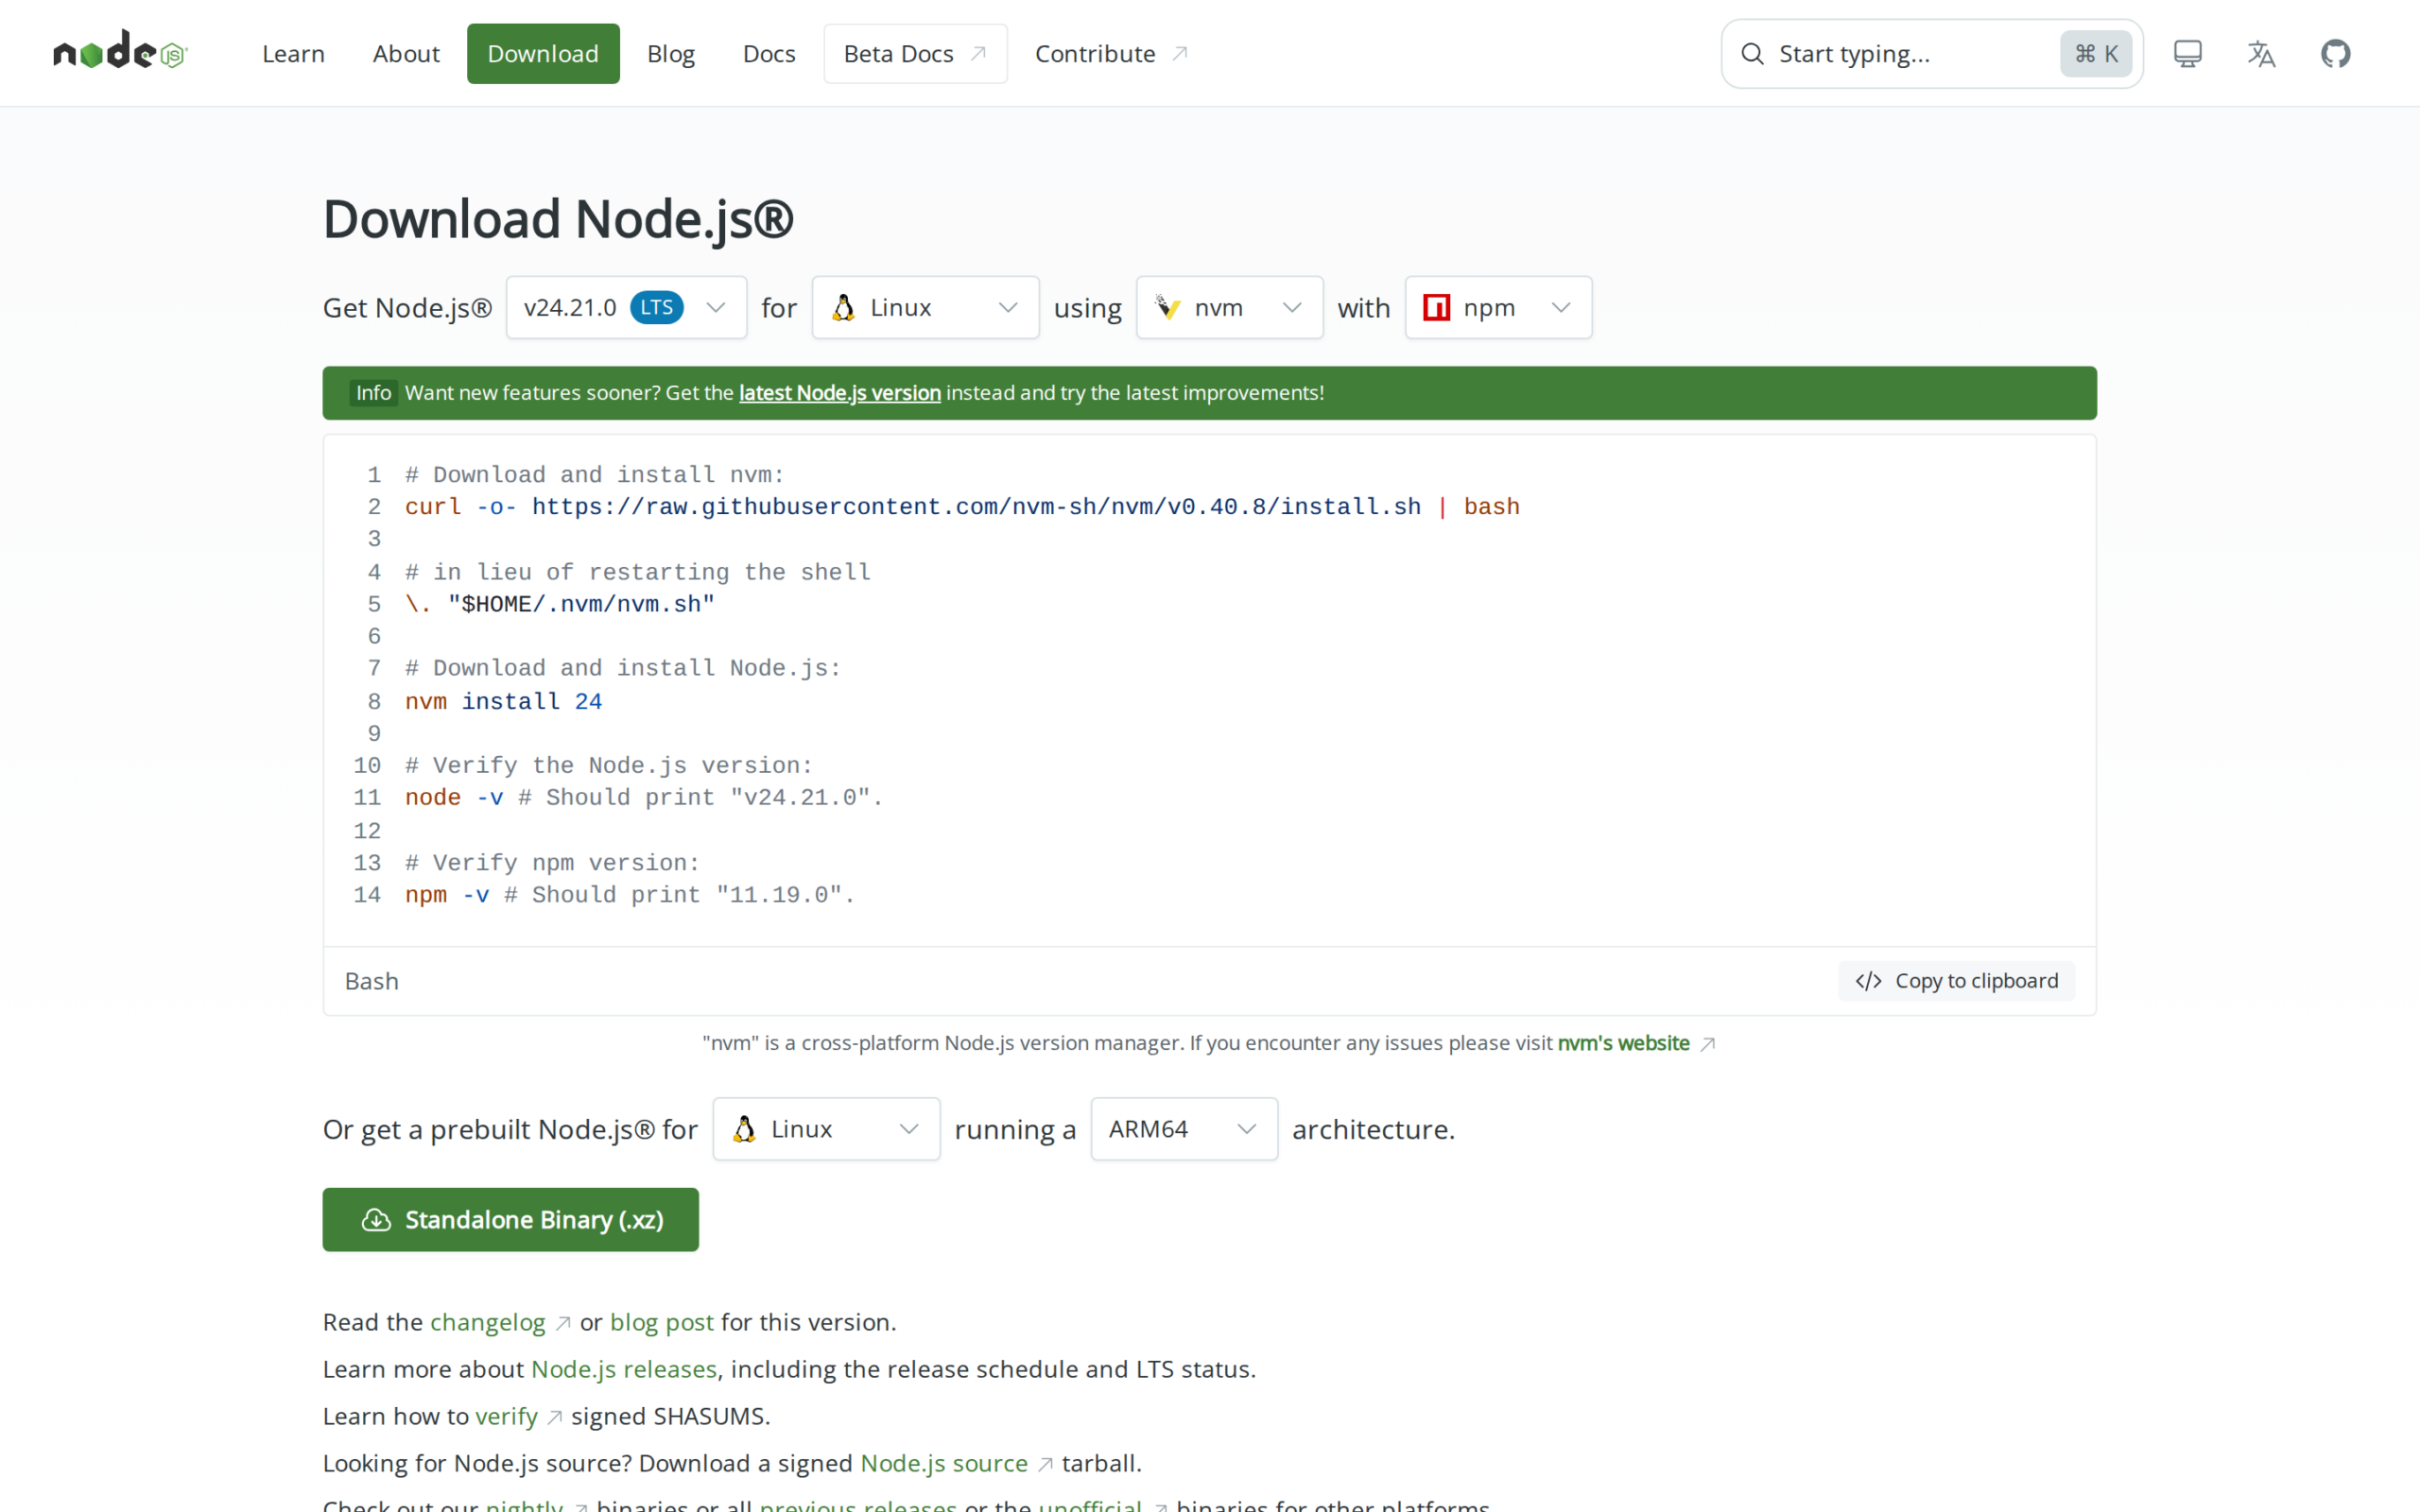Viewport: 2420px width, 1512px height.
Task: Click the external arrow beside Contribute
Action: [x=1180, y=54]
